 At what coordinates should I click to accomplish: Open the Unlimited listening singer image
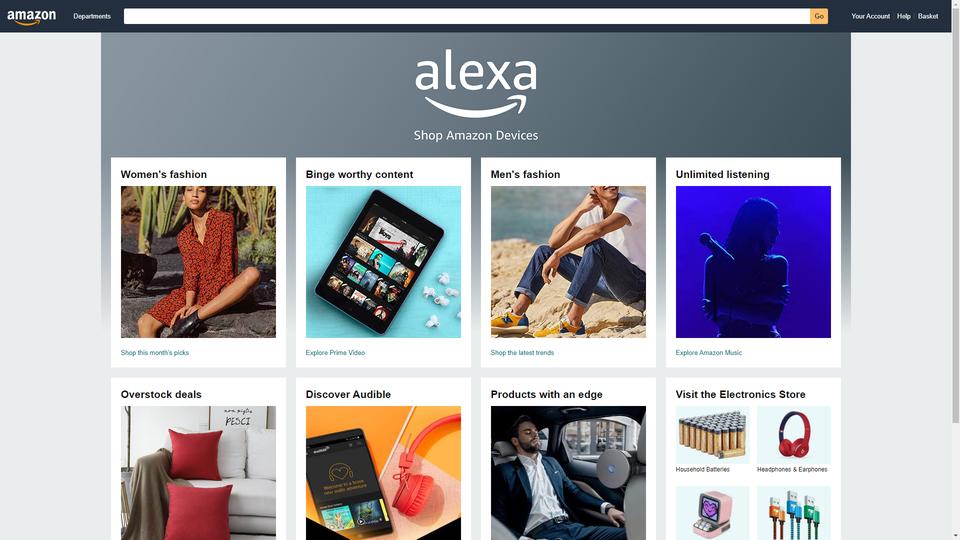tap(753, 262)
